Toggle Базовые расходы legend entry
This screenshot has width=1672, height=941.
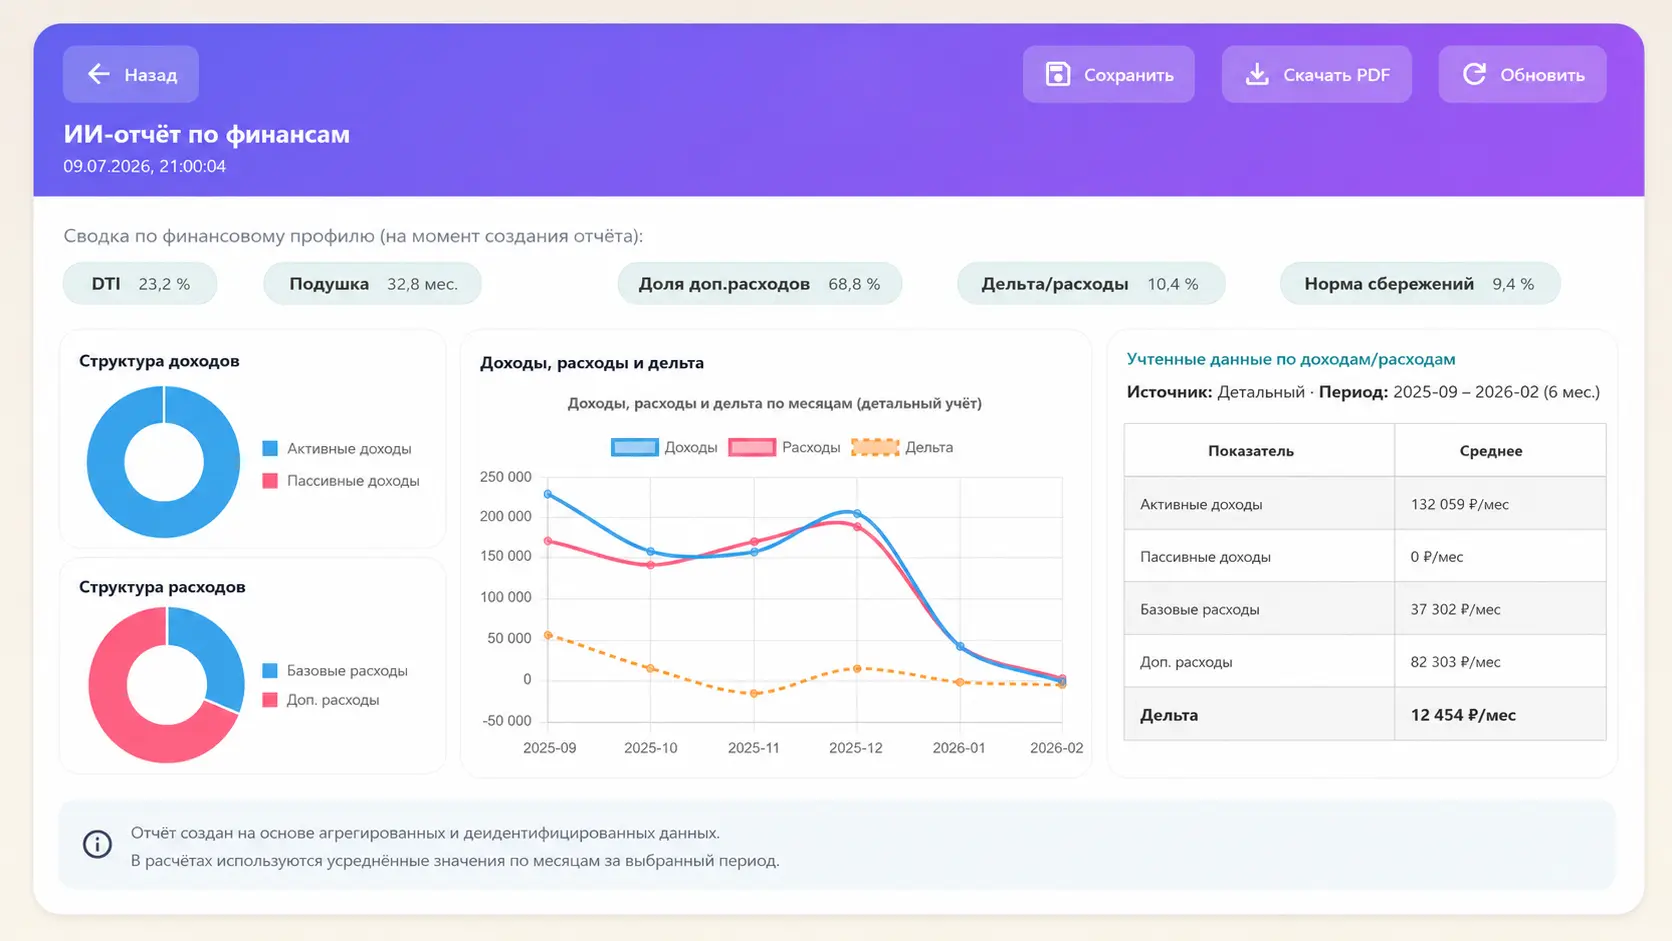coord(334,671)
